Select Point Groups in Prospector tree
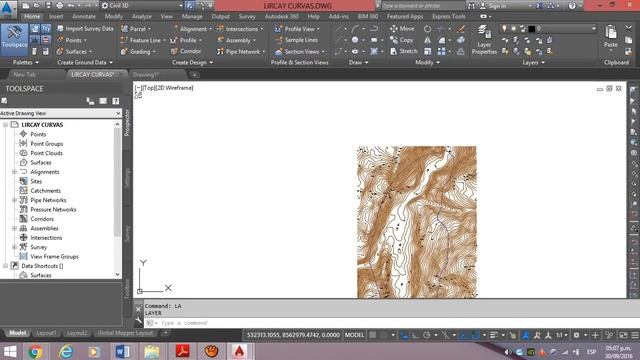 pos(47,144)
